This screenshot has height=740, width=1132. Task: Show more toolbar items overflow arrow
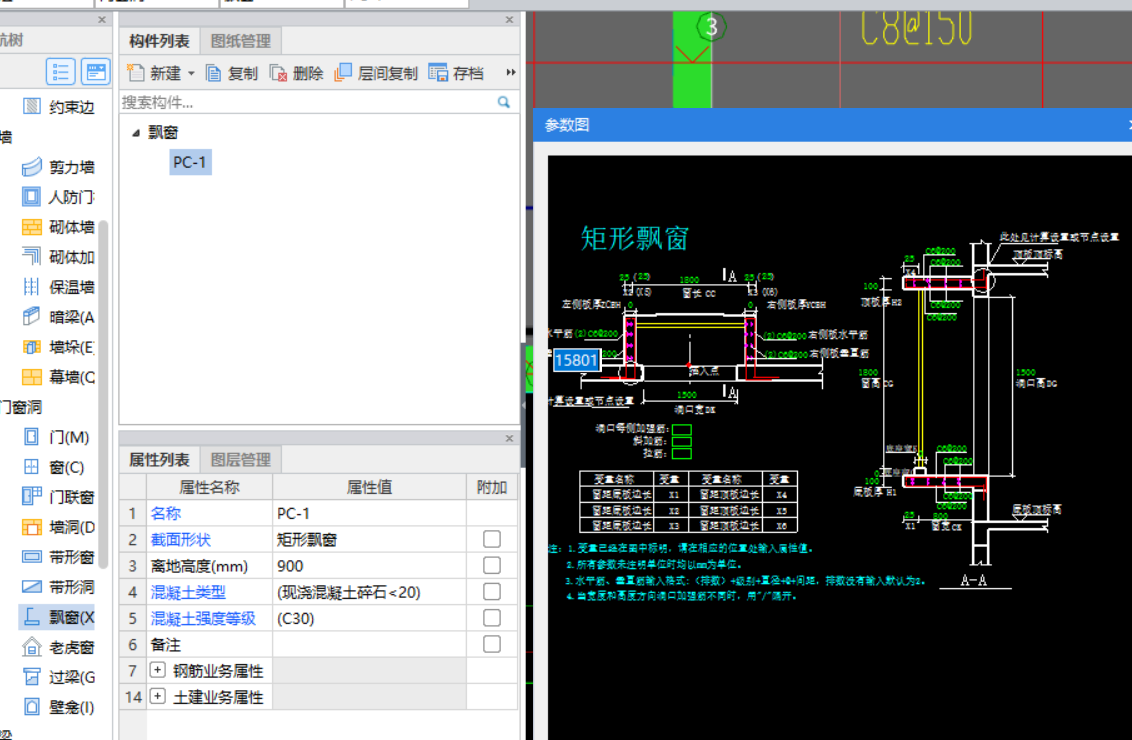click(x=511, y=72)
